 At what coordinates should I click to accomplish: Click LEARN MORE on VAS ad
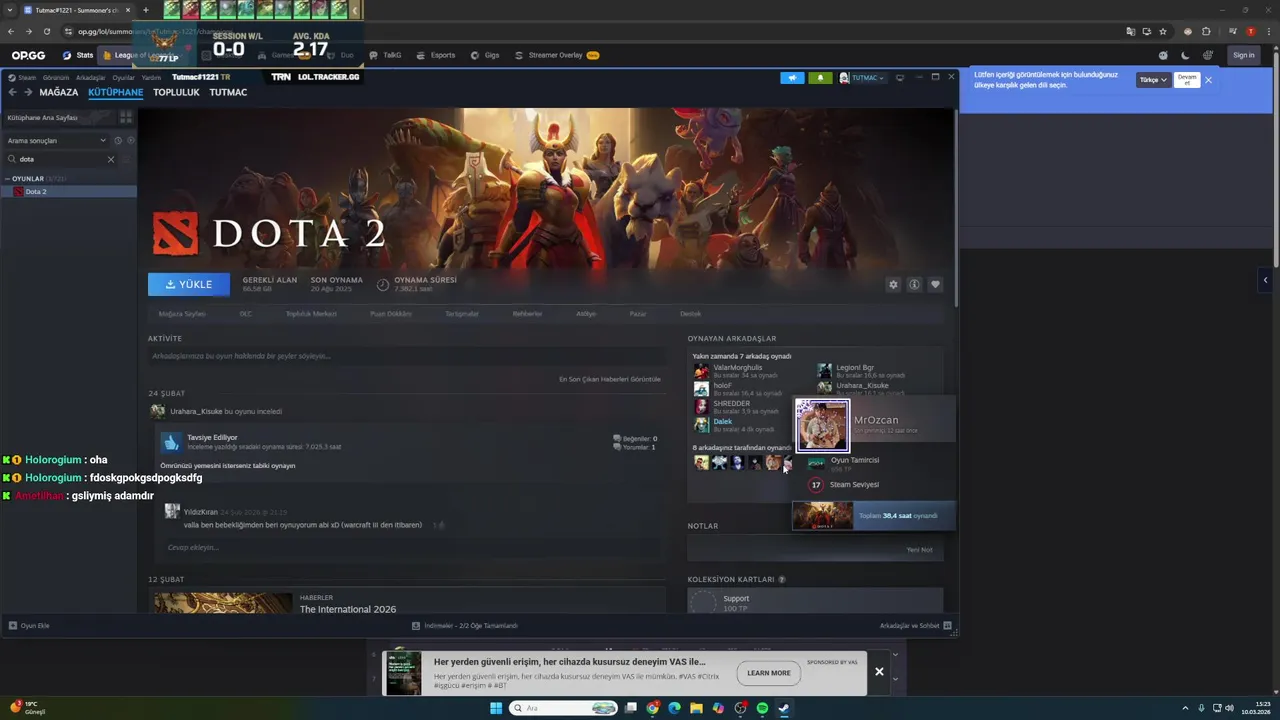[x=768, y=673]
